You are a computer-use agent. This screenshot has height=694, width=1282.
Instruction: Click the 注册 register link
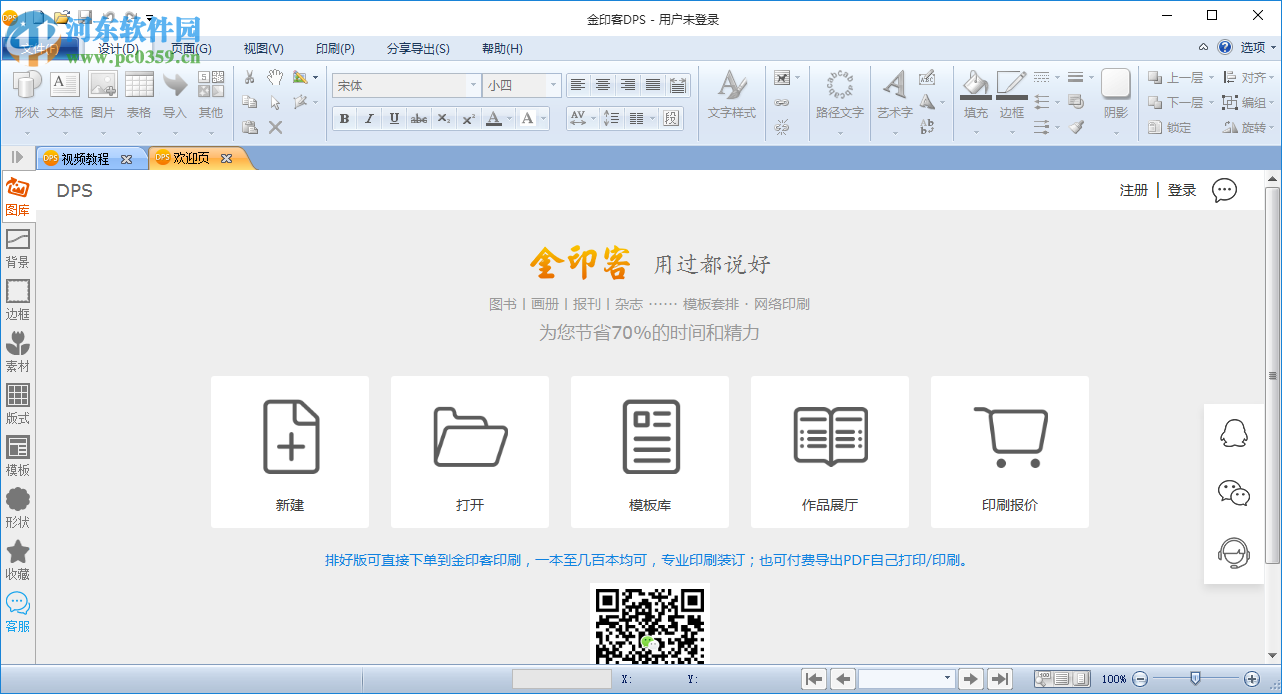pos(1133,190)
